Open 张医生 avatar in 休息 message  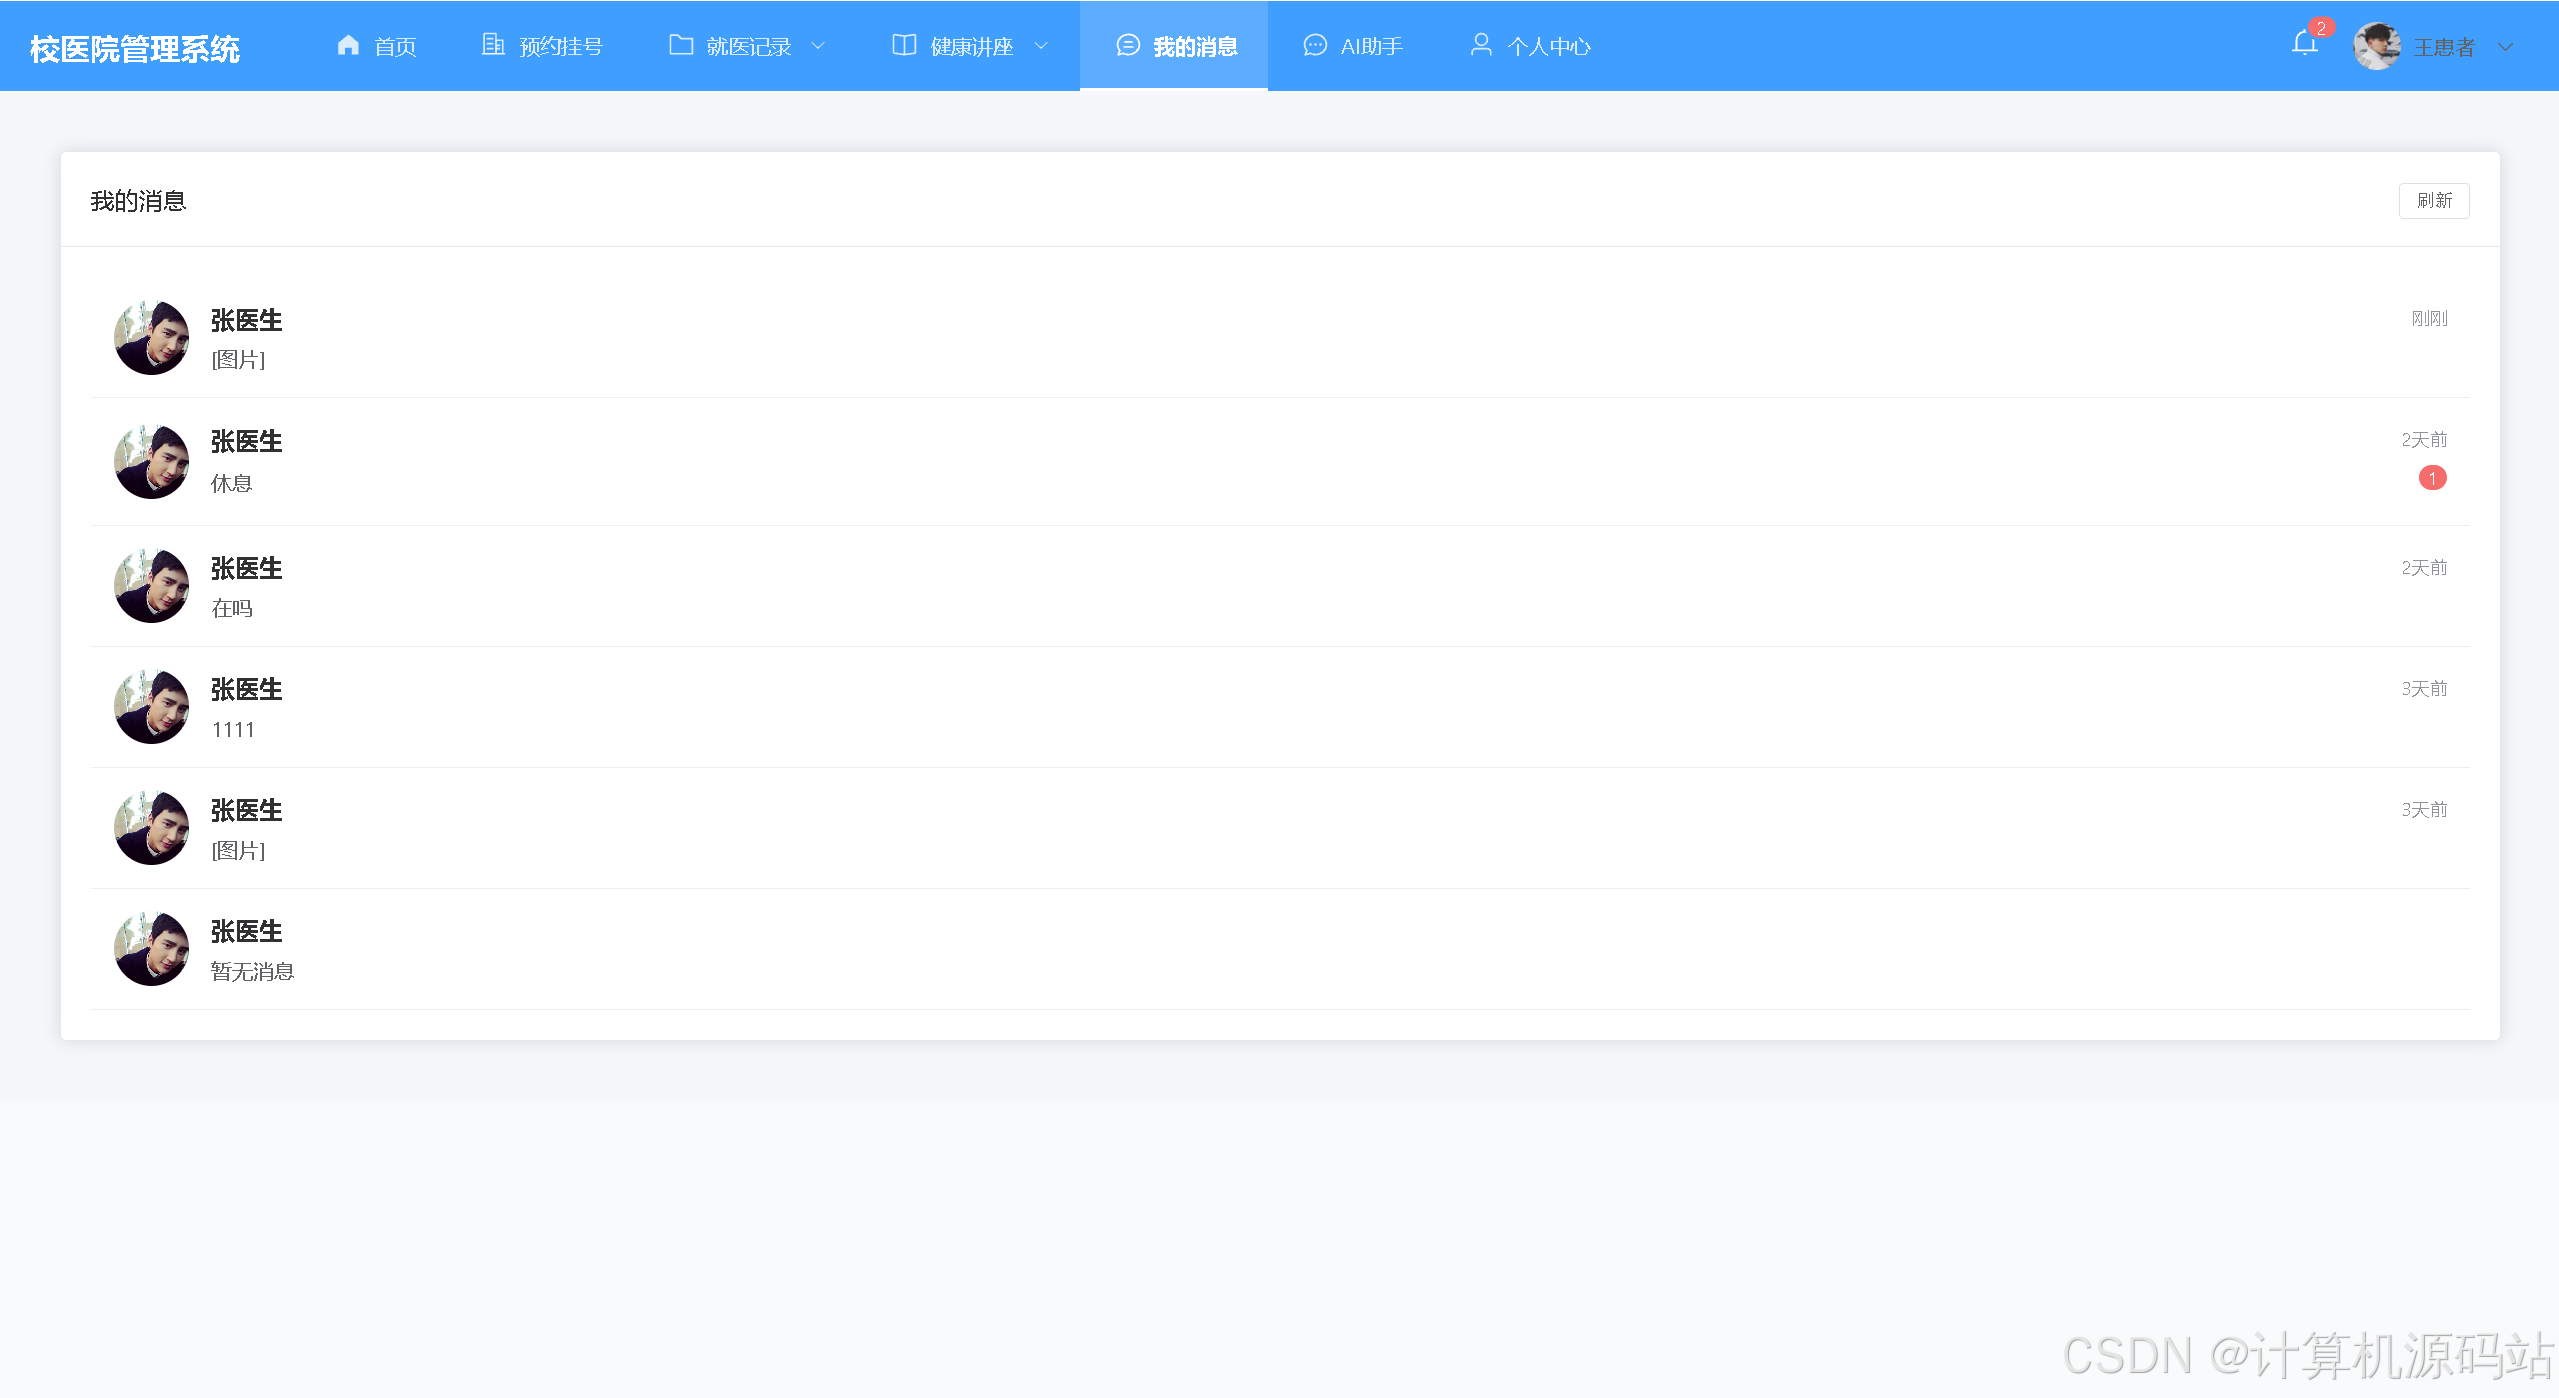(x=152, y=462)
